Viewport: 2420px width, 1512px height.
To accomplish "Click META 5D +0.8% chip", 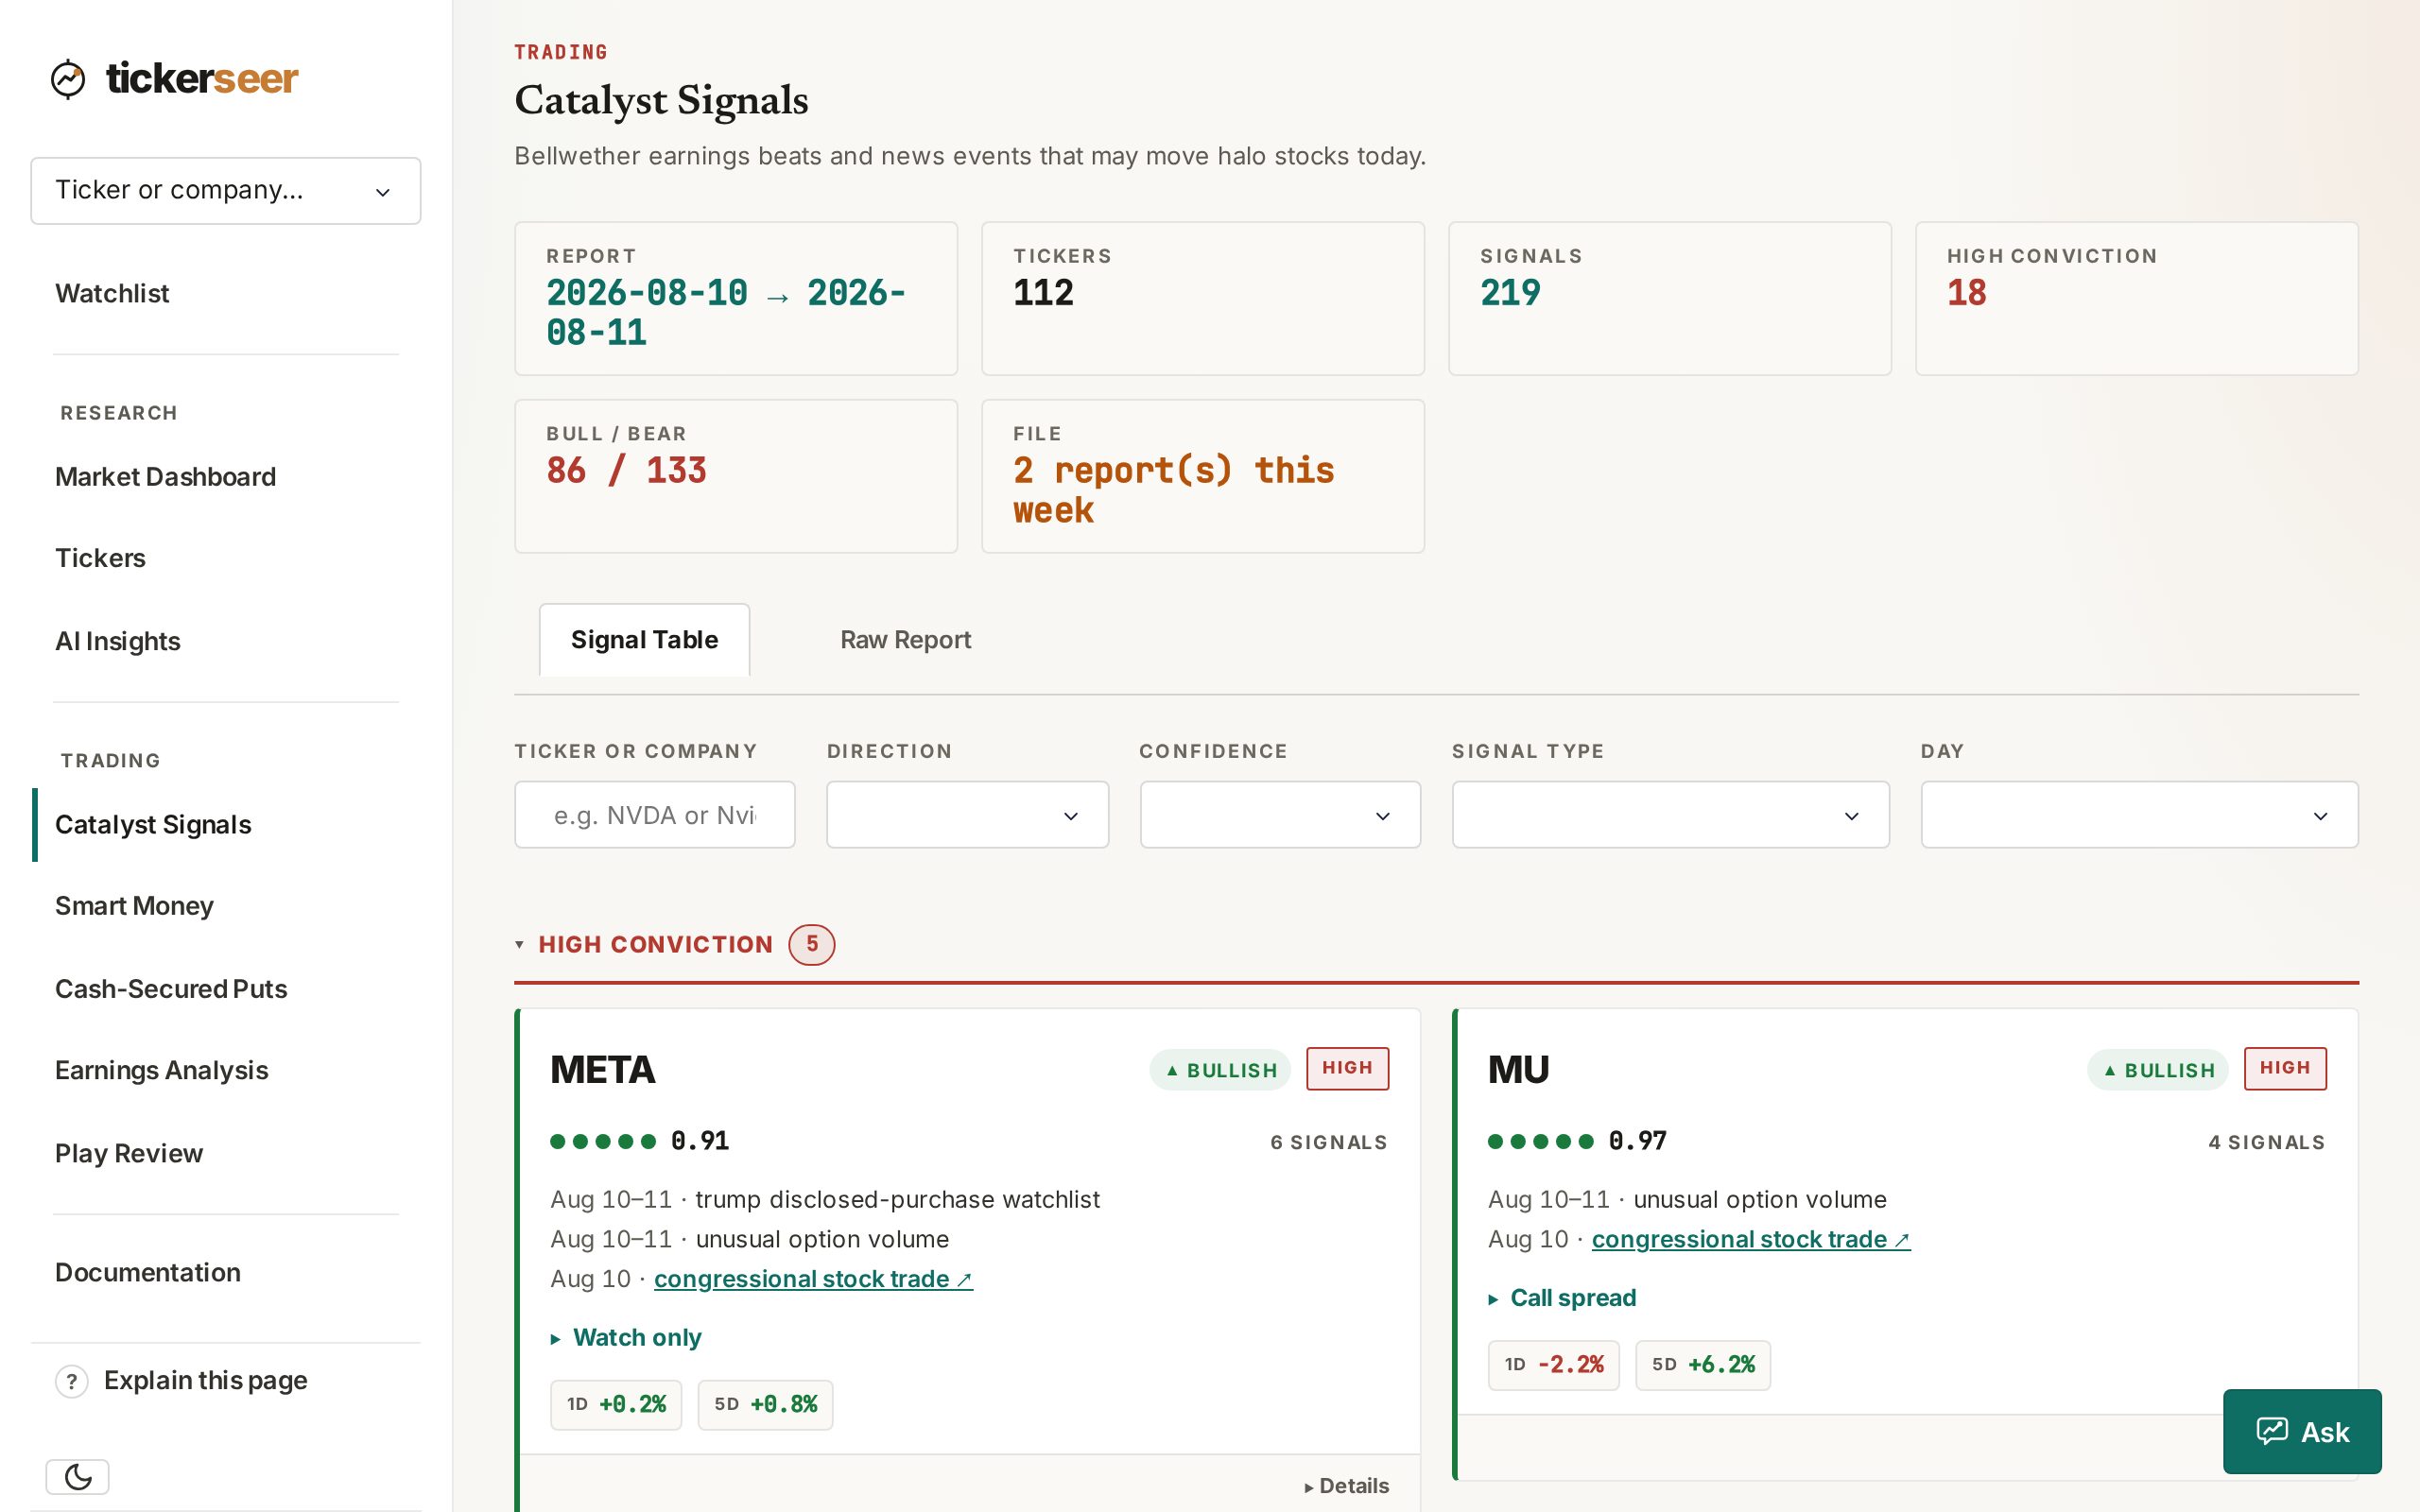I will 765,1405.
